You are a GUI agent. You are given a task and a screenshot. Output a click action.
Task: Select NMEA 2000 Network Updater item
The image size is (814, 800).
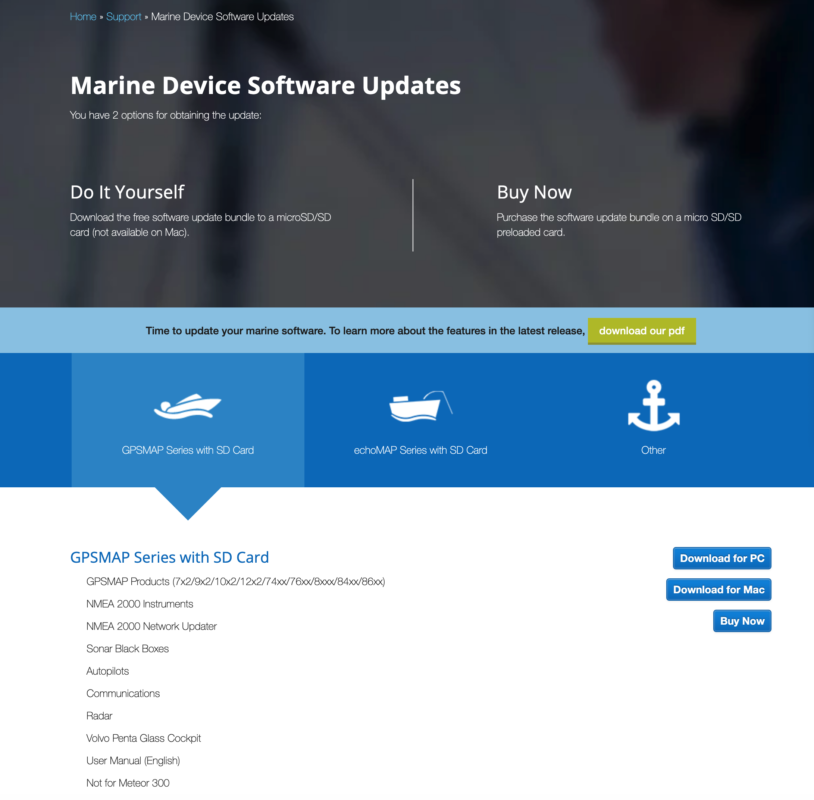152,626
